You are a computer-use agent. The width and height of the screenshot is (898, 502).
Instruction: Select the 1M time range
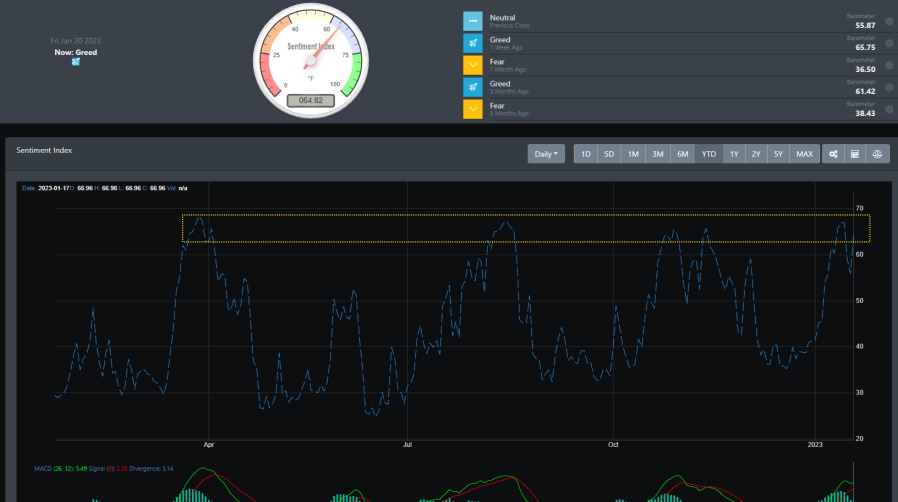633,154
